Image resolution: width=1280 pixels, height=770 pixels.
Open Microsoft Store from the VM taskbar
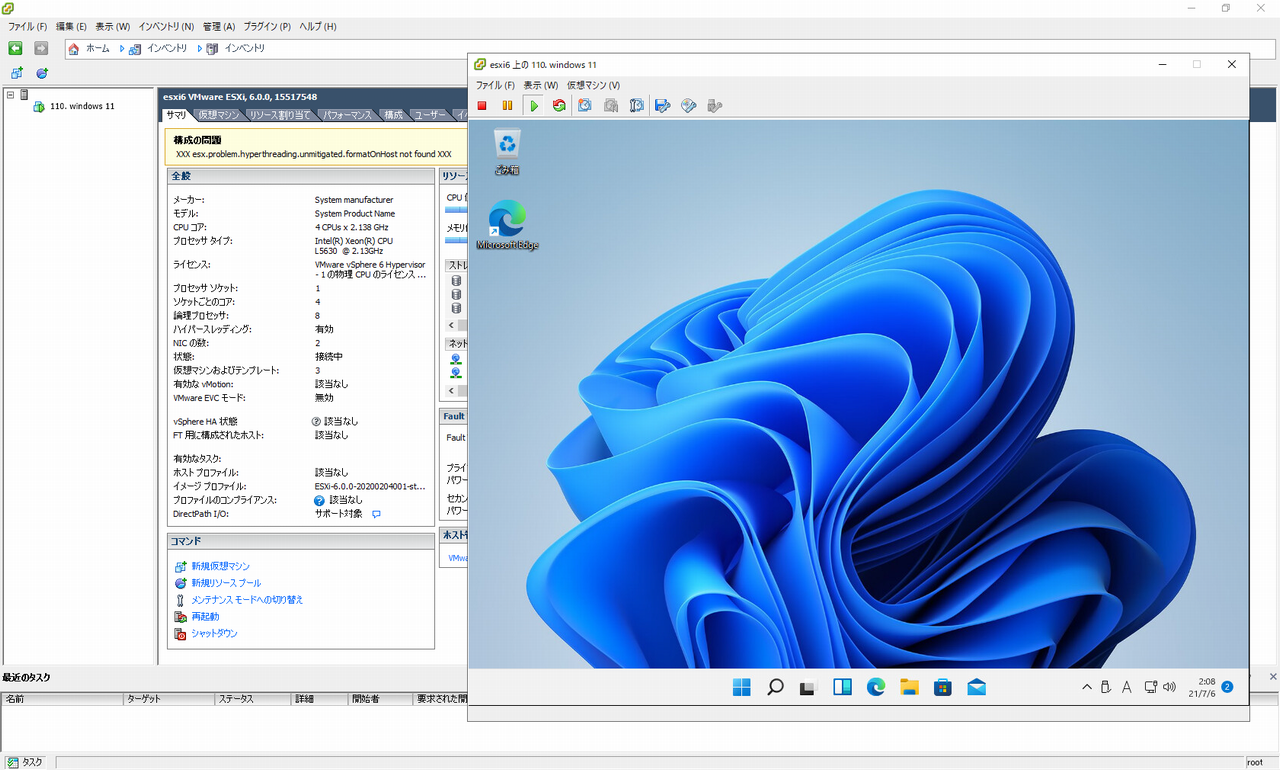942,687
